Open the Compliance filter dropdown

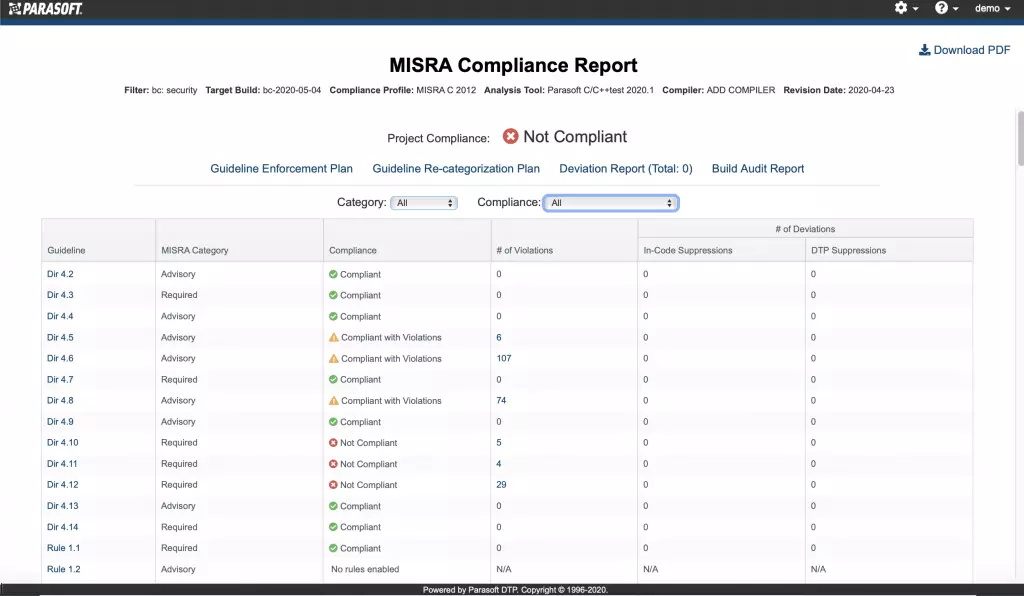point(610,202)
